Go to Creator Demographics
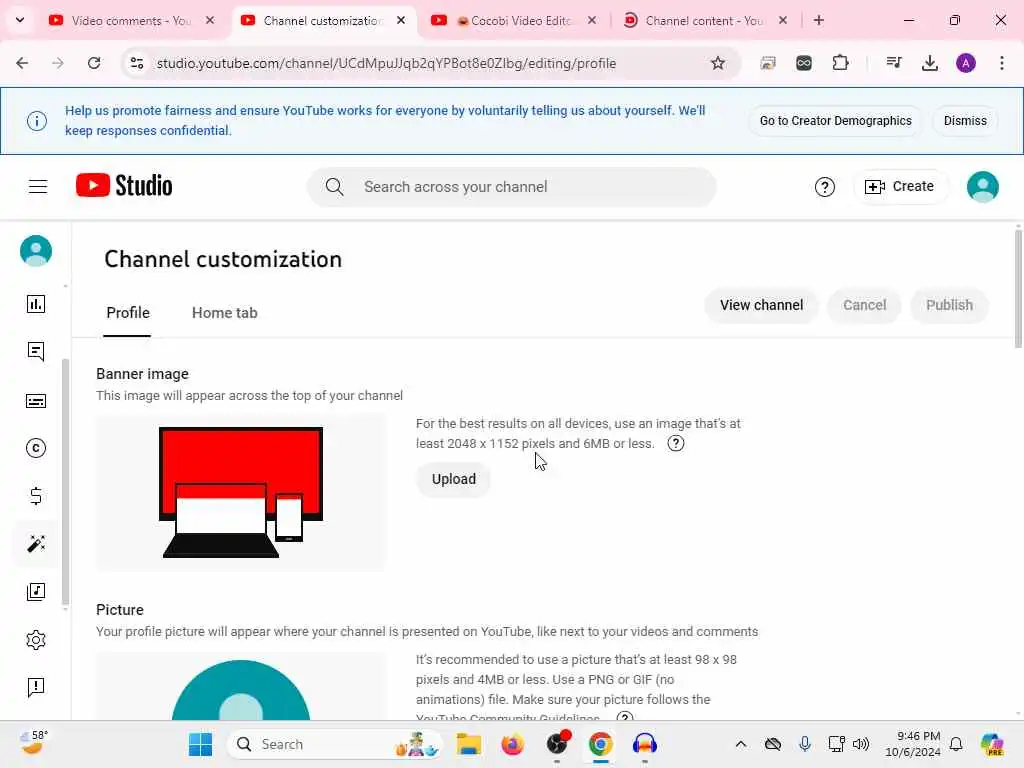 pyautogui.click(x=835, y=121)
